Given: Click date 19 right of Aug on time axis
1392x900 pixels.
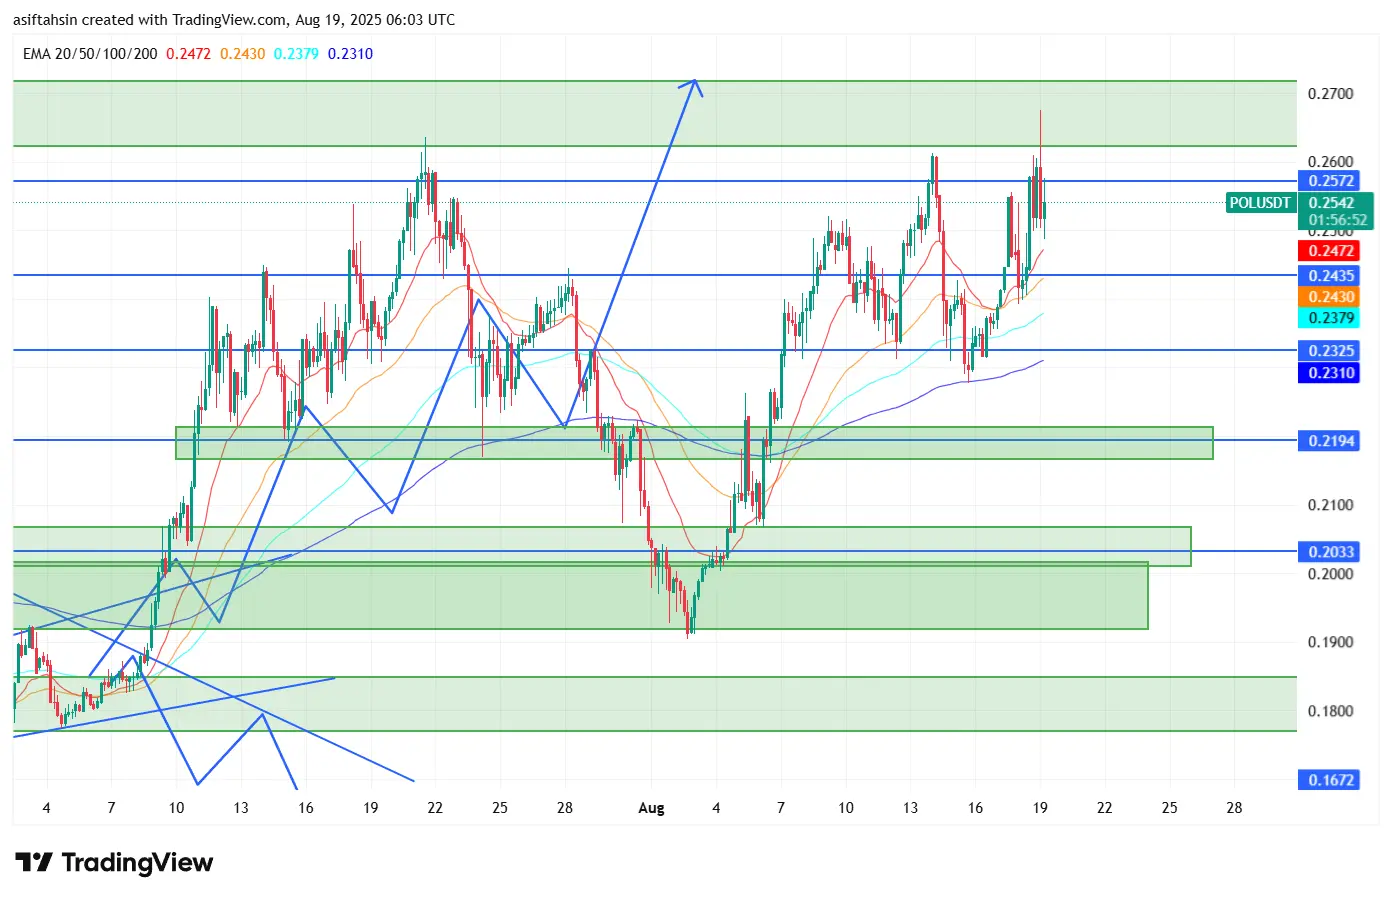Looking at the screenshot, I should (1040, 808).
